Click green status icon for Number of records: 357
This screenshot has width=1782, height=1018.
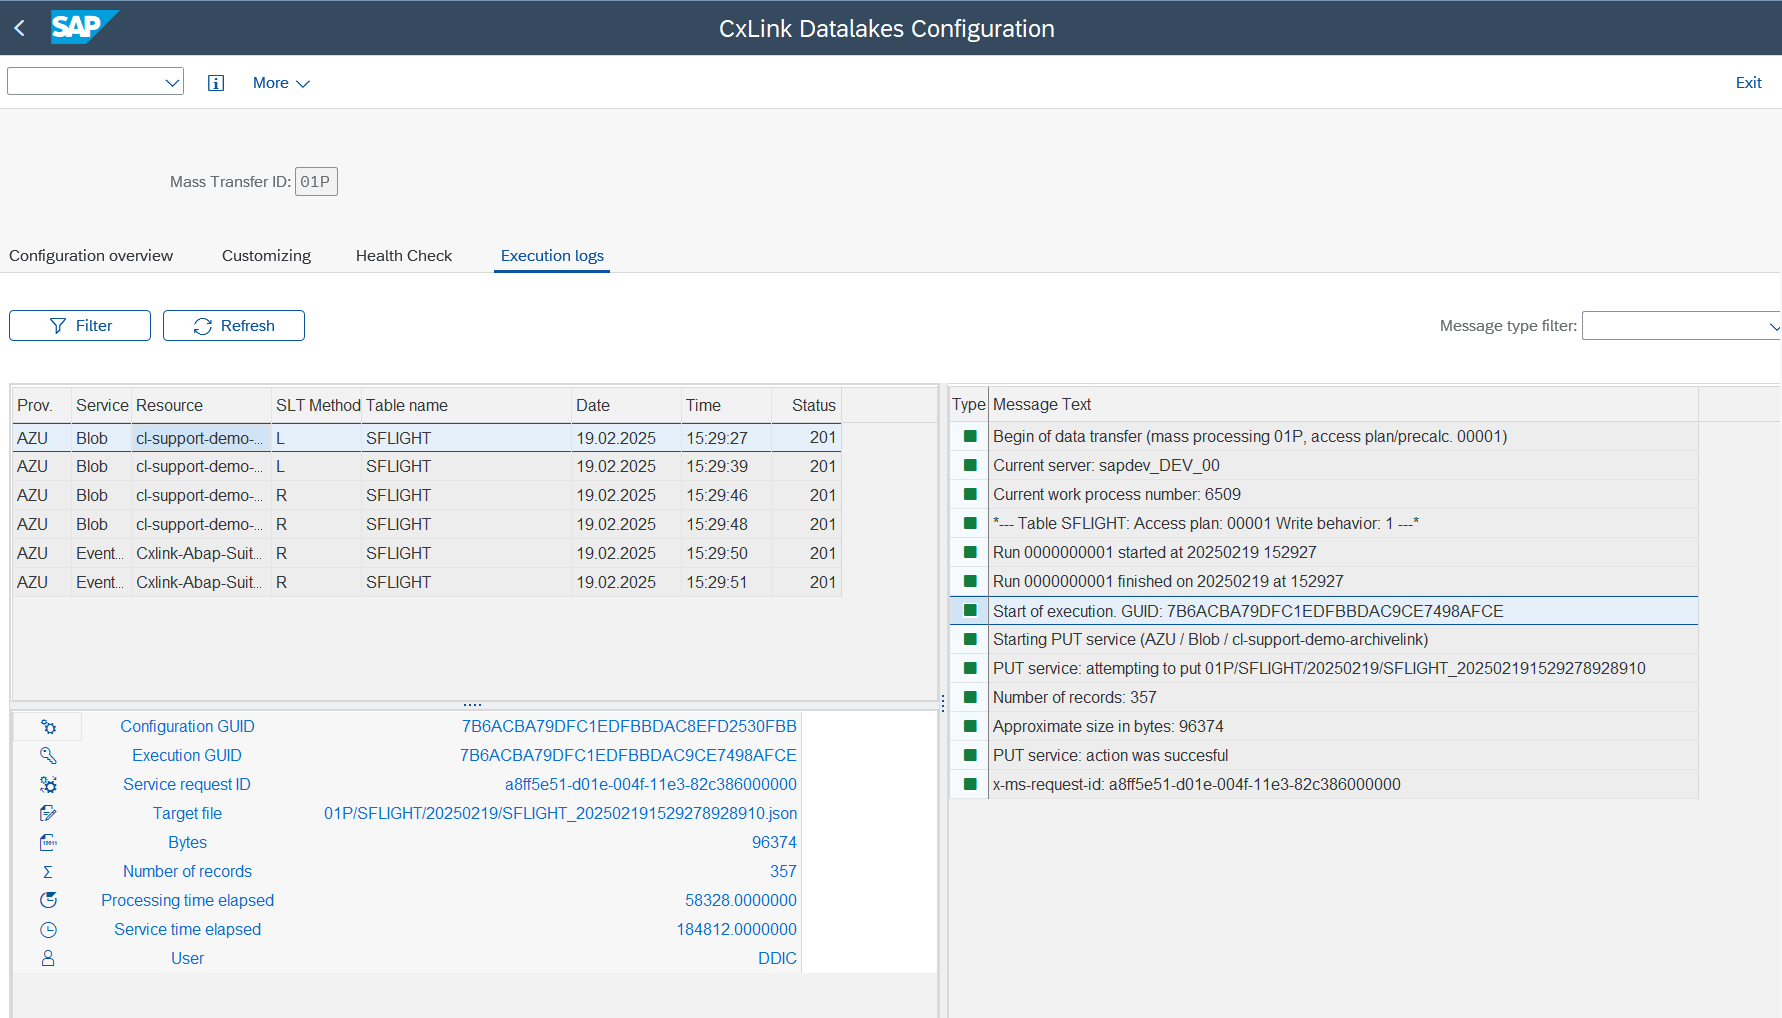(x=970, y=697)
